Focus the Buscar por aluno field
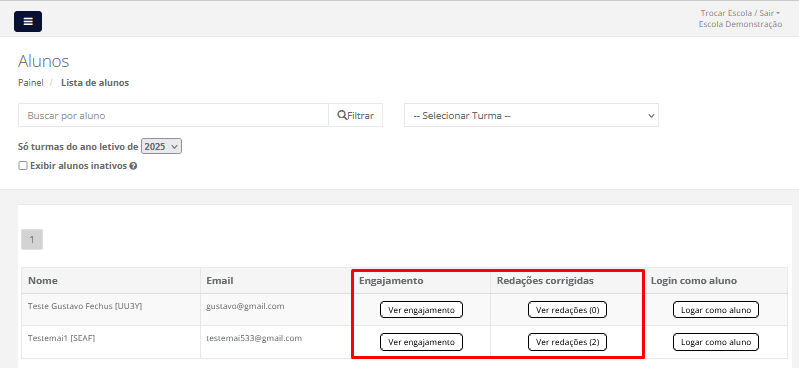799x368 pixels. [x=173, y=115]
